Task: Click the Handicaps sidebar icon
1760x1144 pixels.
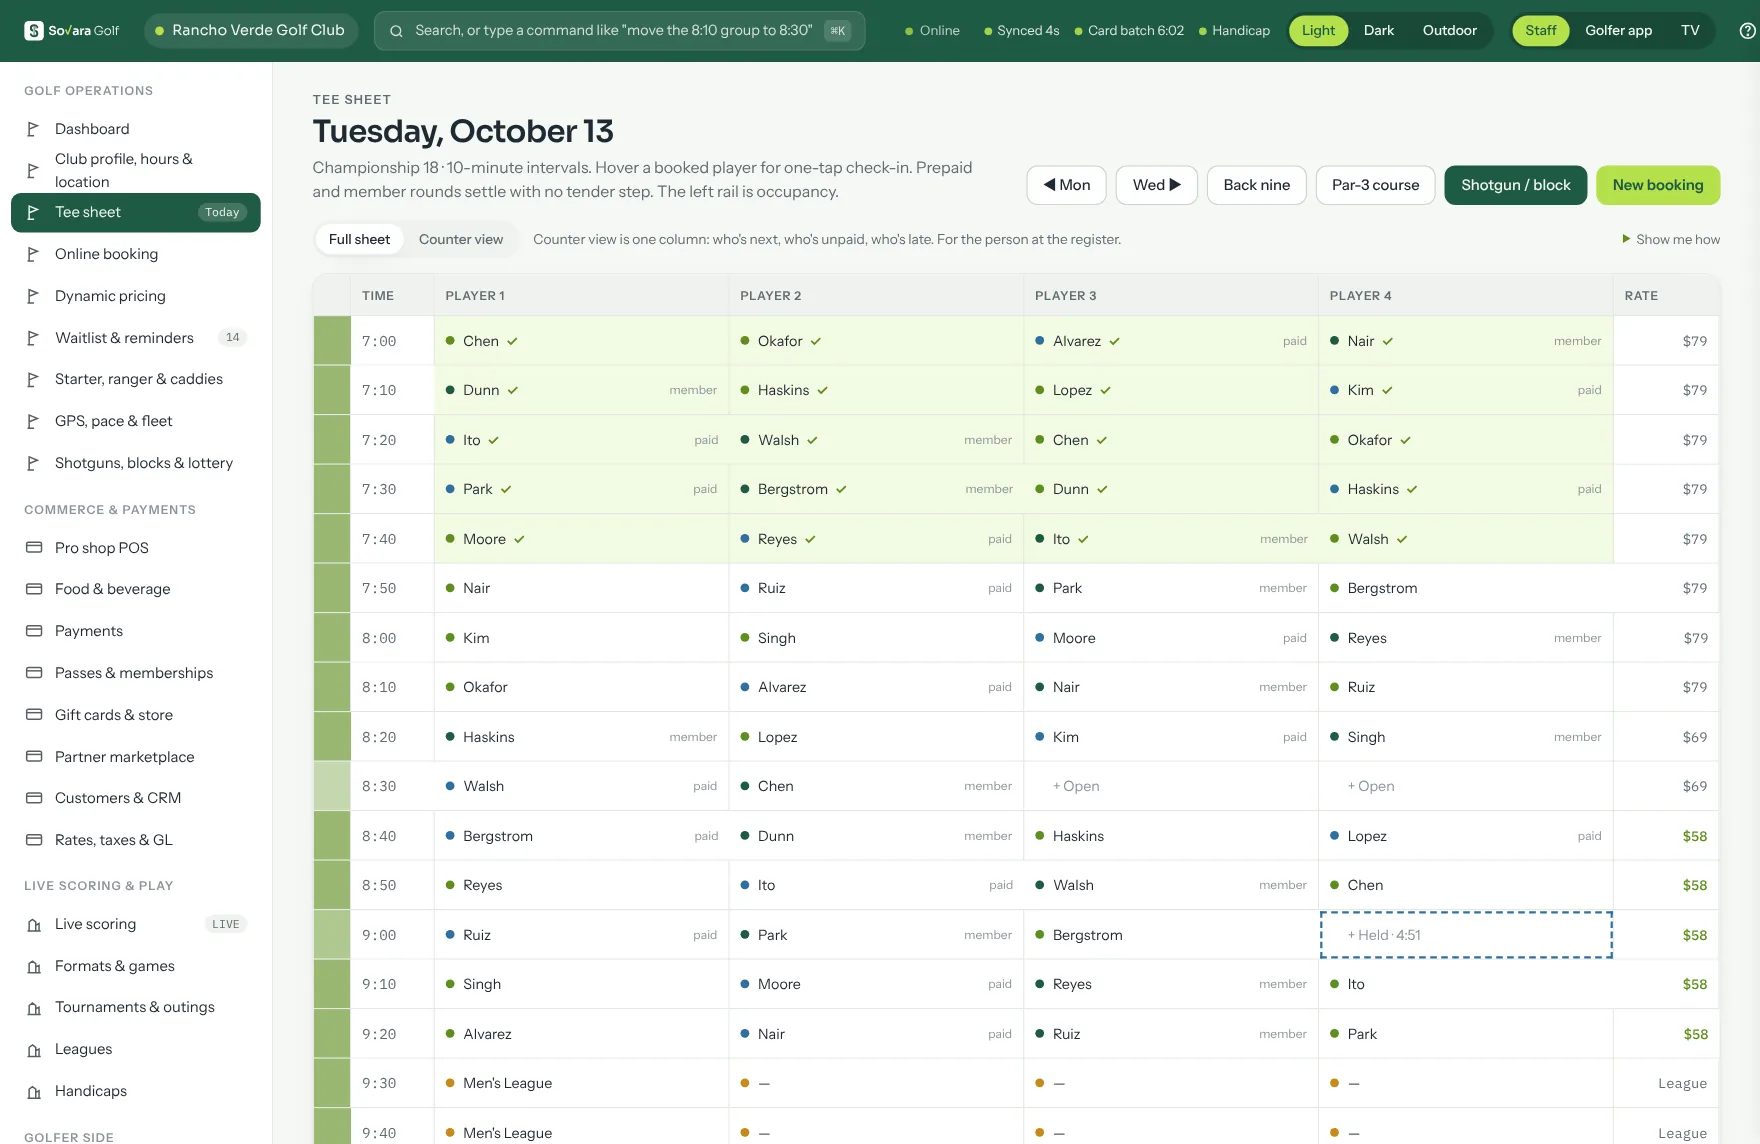Action: (x=34, y=1092)
